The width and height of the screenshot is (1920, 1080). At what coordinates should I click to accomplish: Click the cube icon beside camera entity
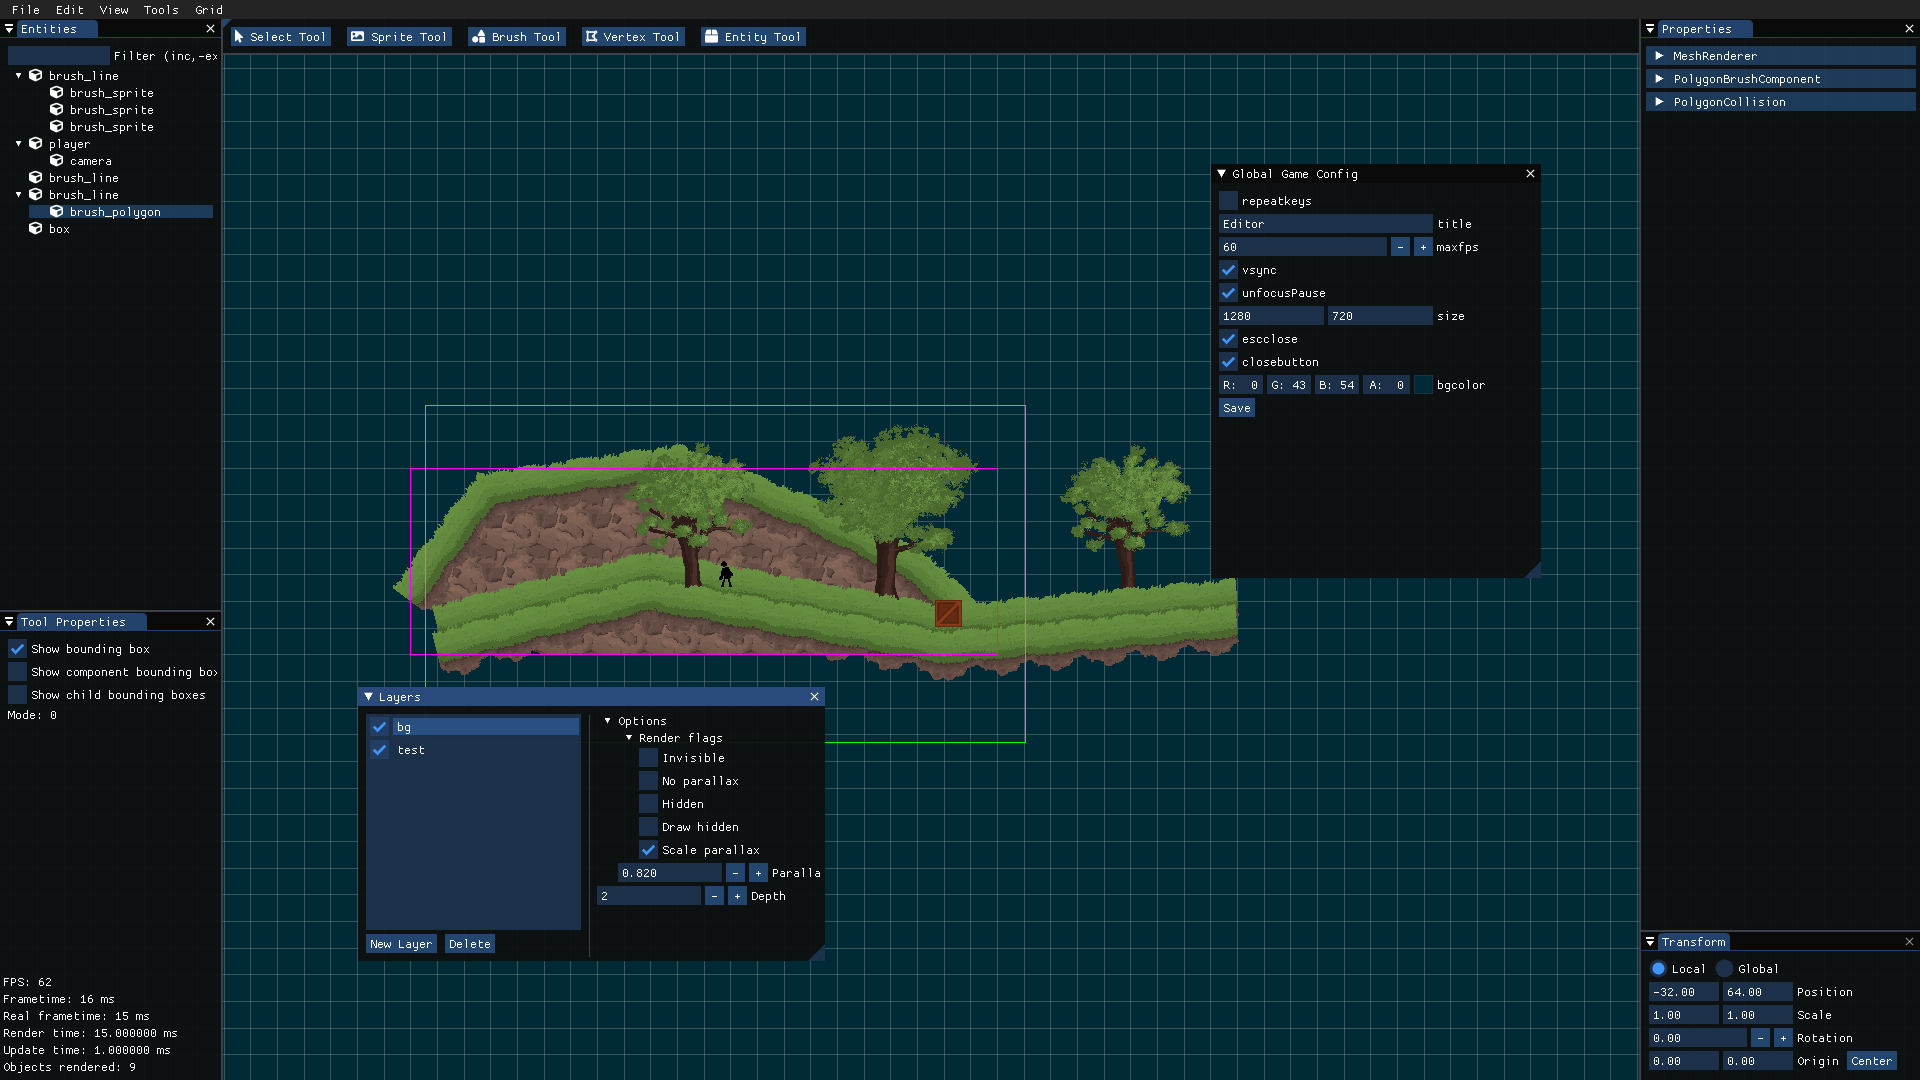click(x=57, y=161)
